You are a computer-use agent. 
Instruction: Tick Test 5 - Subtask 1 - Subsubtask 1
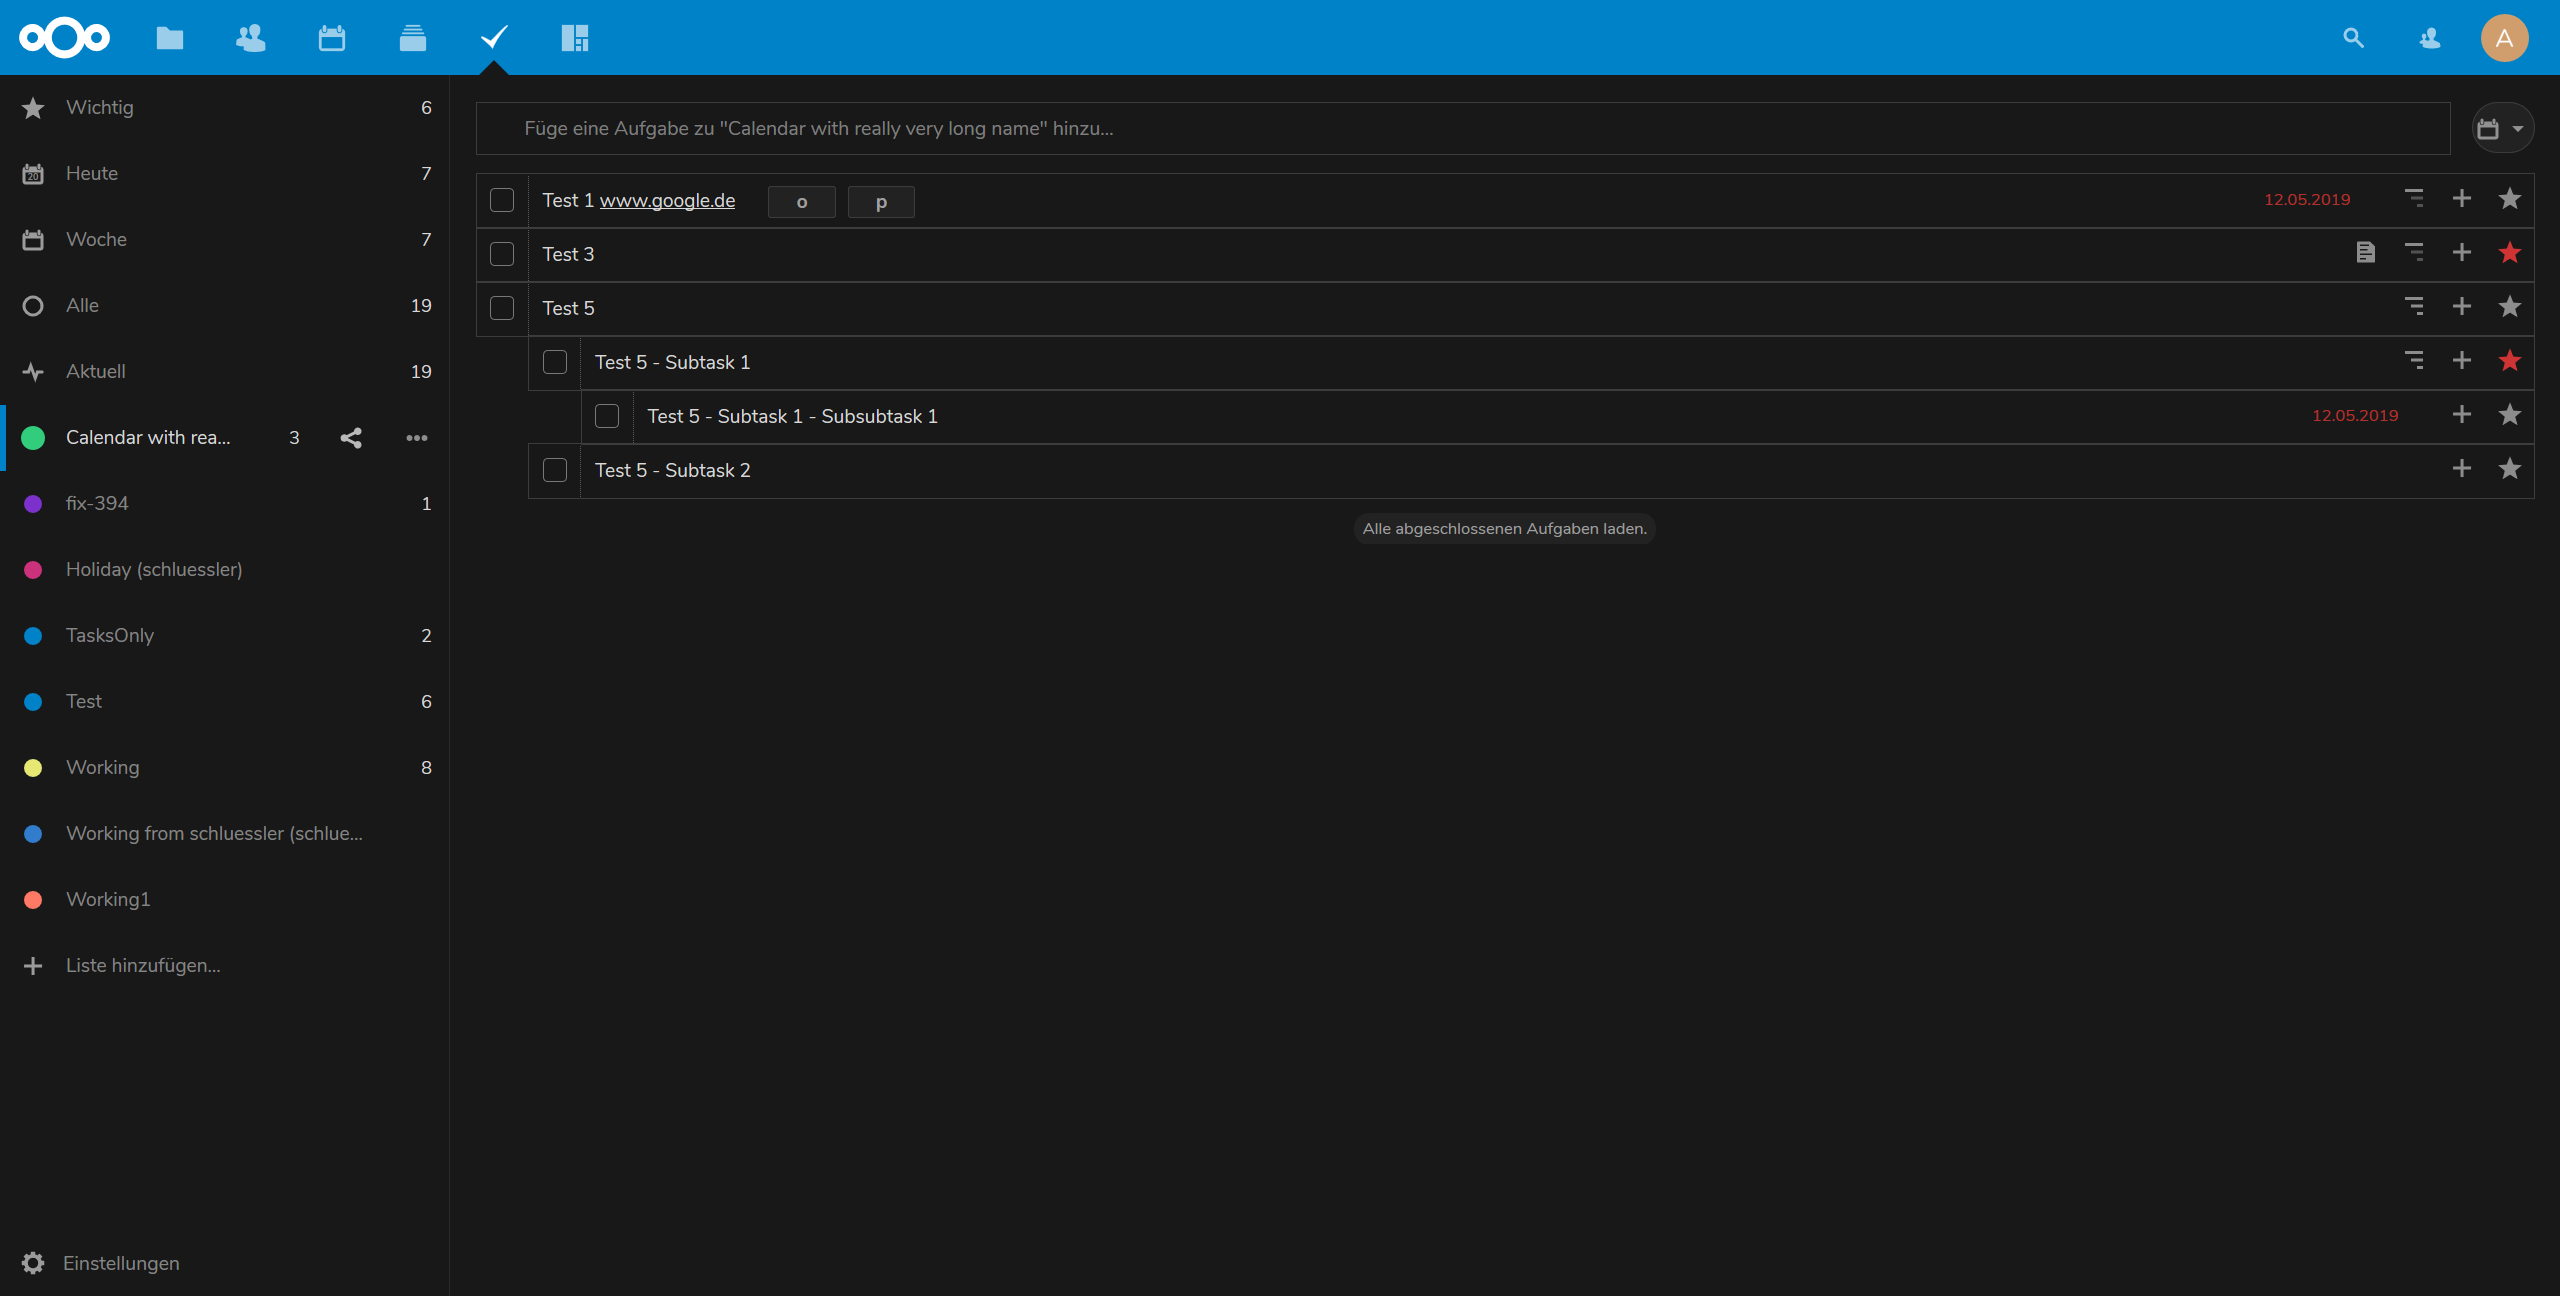[x=607, y=416]
